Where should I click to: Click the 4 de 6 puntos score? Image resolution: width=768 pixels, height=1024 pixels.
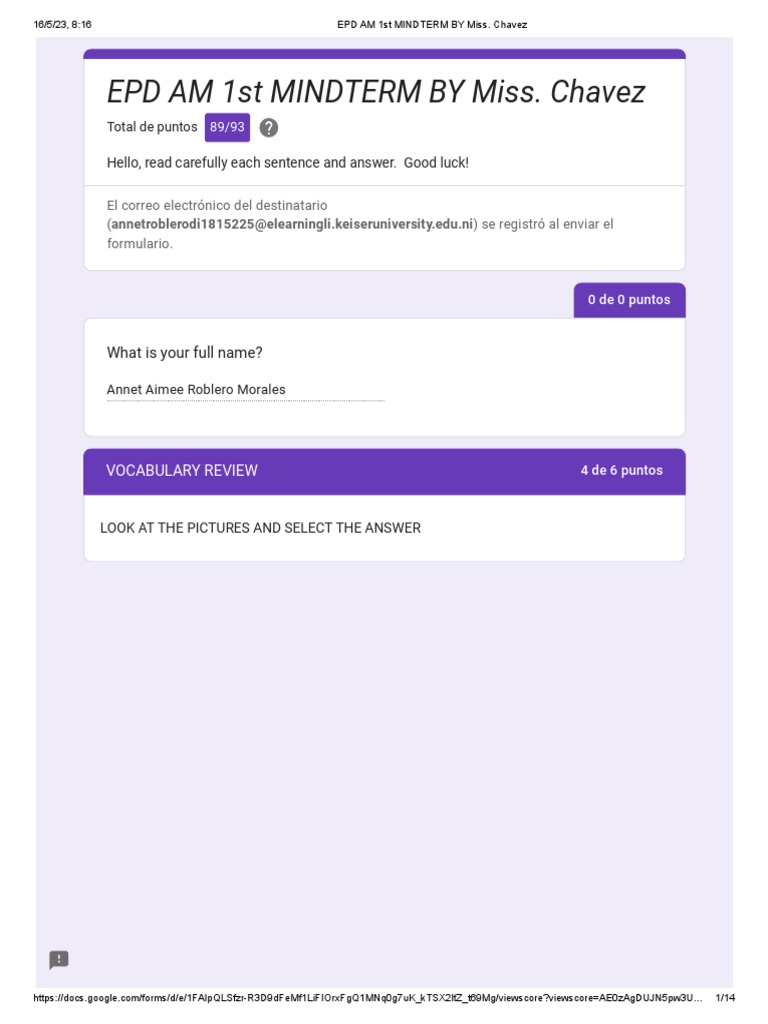621,471
